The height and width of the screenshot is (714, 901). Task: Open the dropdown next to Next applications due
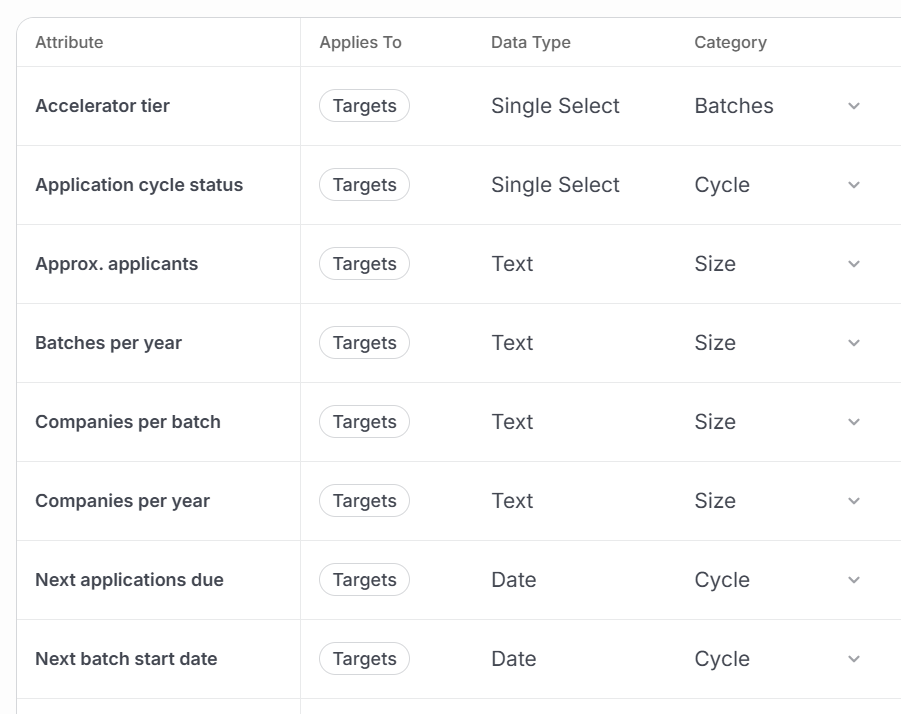point(854,579)
